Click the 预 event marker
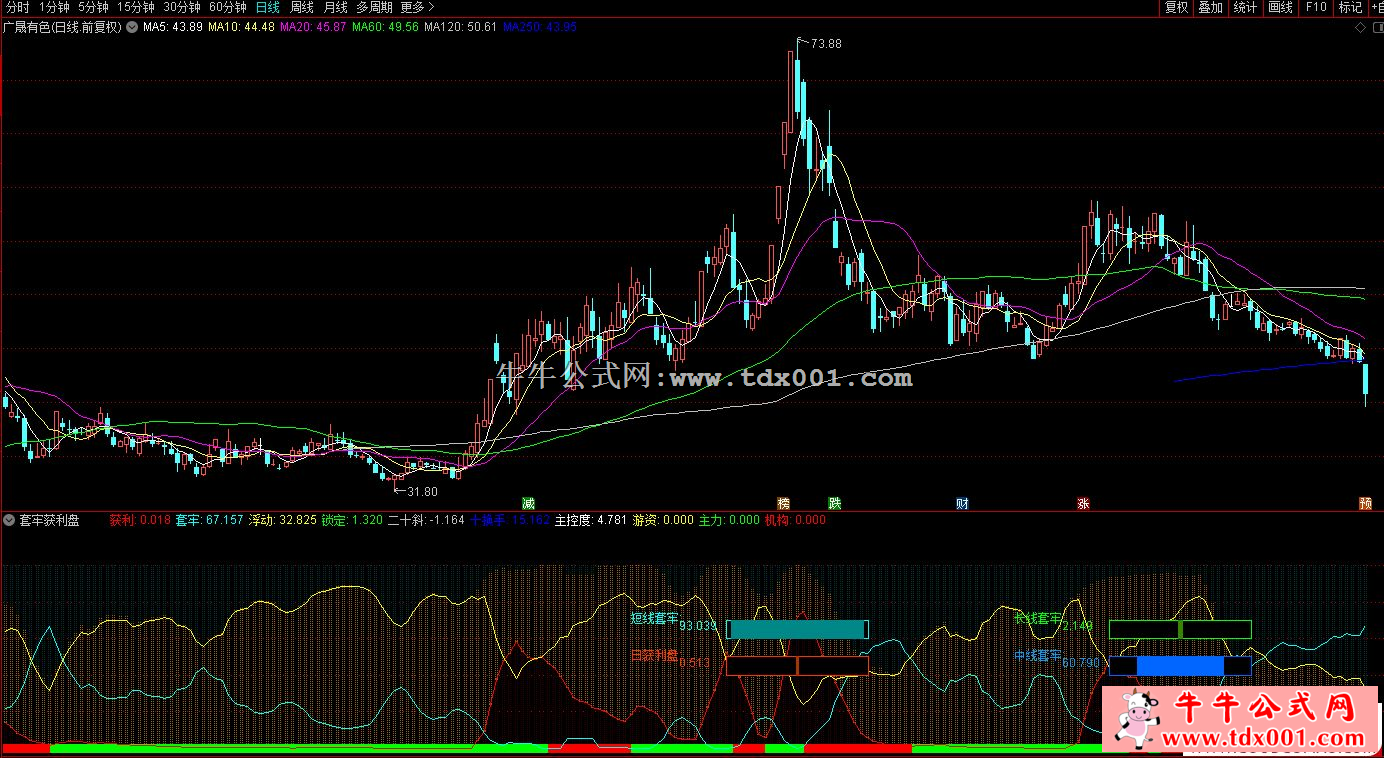The image size is (1384, 758). (1365, 503)
